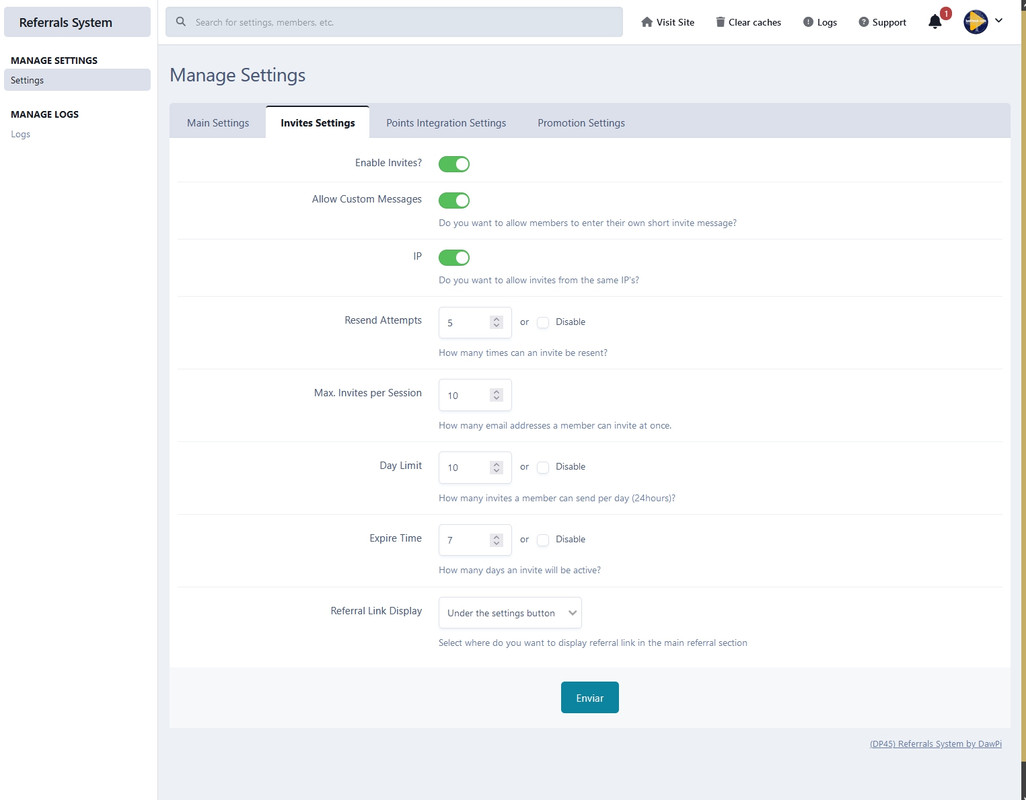This screenshot has height=800, width=1026.
Task: Click the Expire Time number field
Action: coord(475,540)
